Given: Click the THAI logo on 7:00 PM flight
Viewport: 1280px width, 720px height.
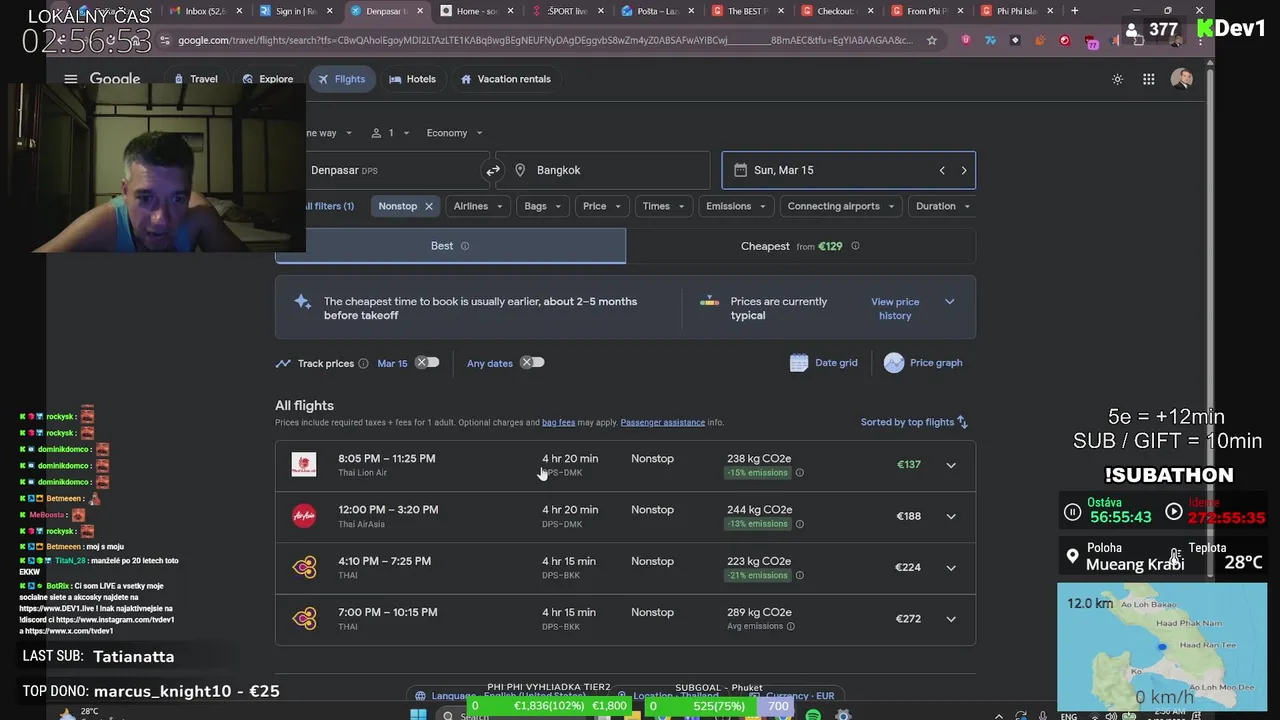Looking at the screenshot, I should (x=304, y=618).
